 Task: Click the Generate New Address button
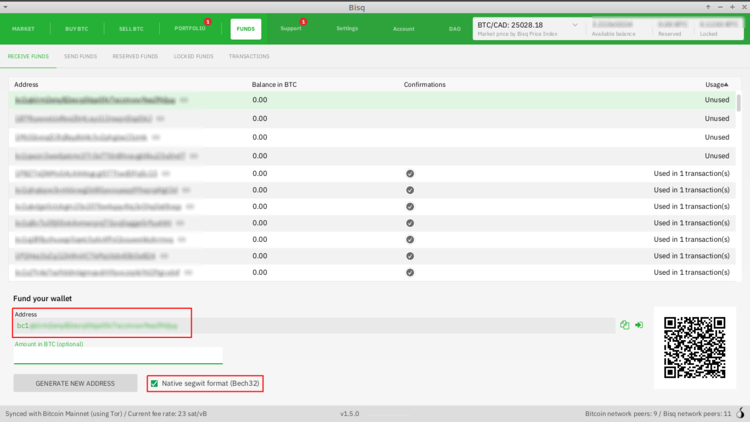pyautogui.click(x=75, y=383)
